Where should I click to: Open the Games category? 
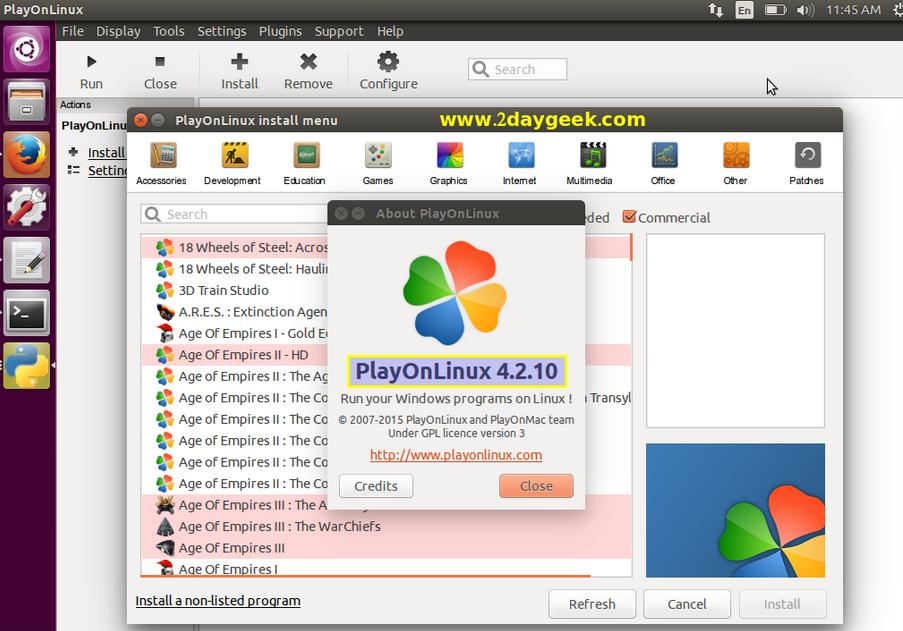coord(378,164)
